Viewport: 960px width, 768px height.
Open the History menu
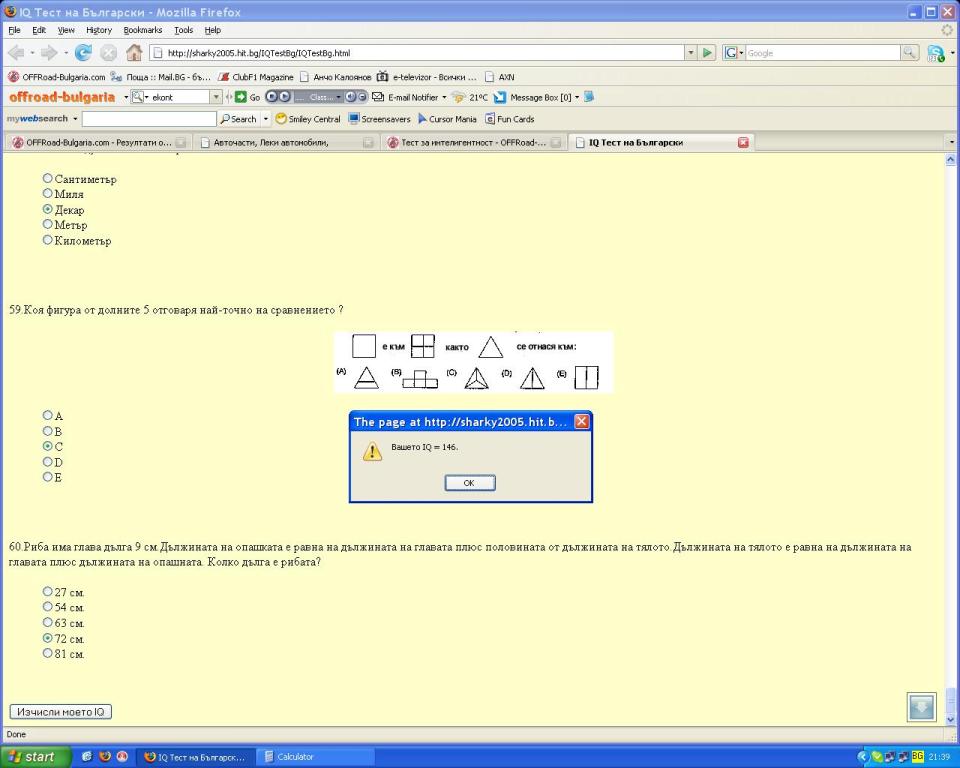point(99,30)
